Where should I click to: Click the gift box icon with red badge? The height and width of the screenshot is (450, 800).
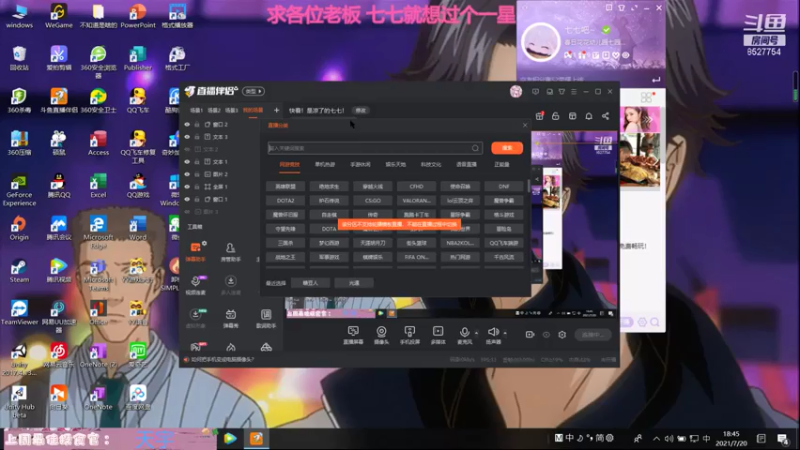(539, 116)
